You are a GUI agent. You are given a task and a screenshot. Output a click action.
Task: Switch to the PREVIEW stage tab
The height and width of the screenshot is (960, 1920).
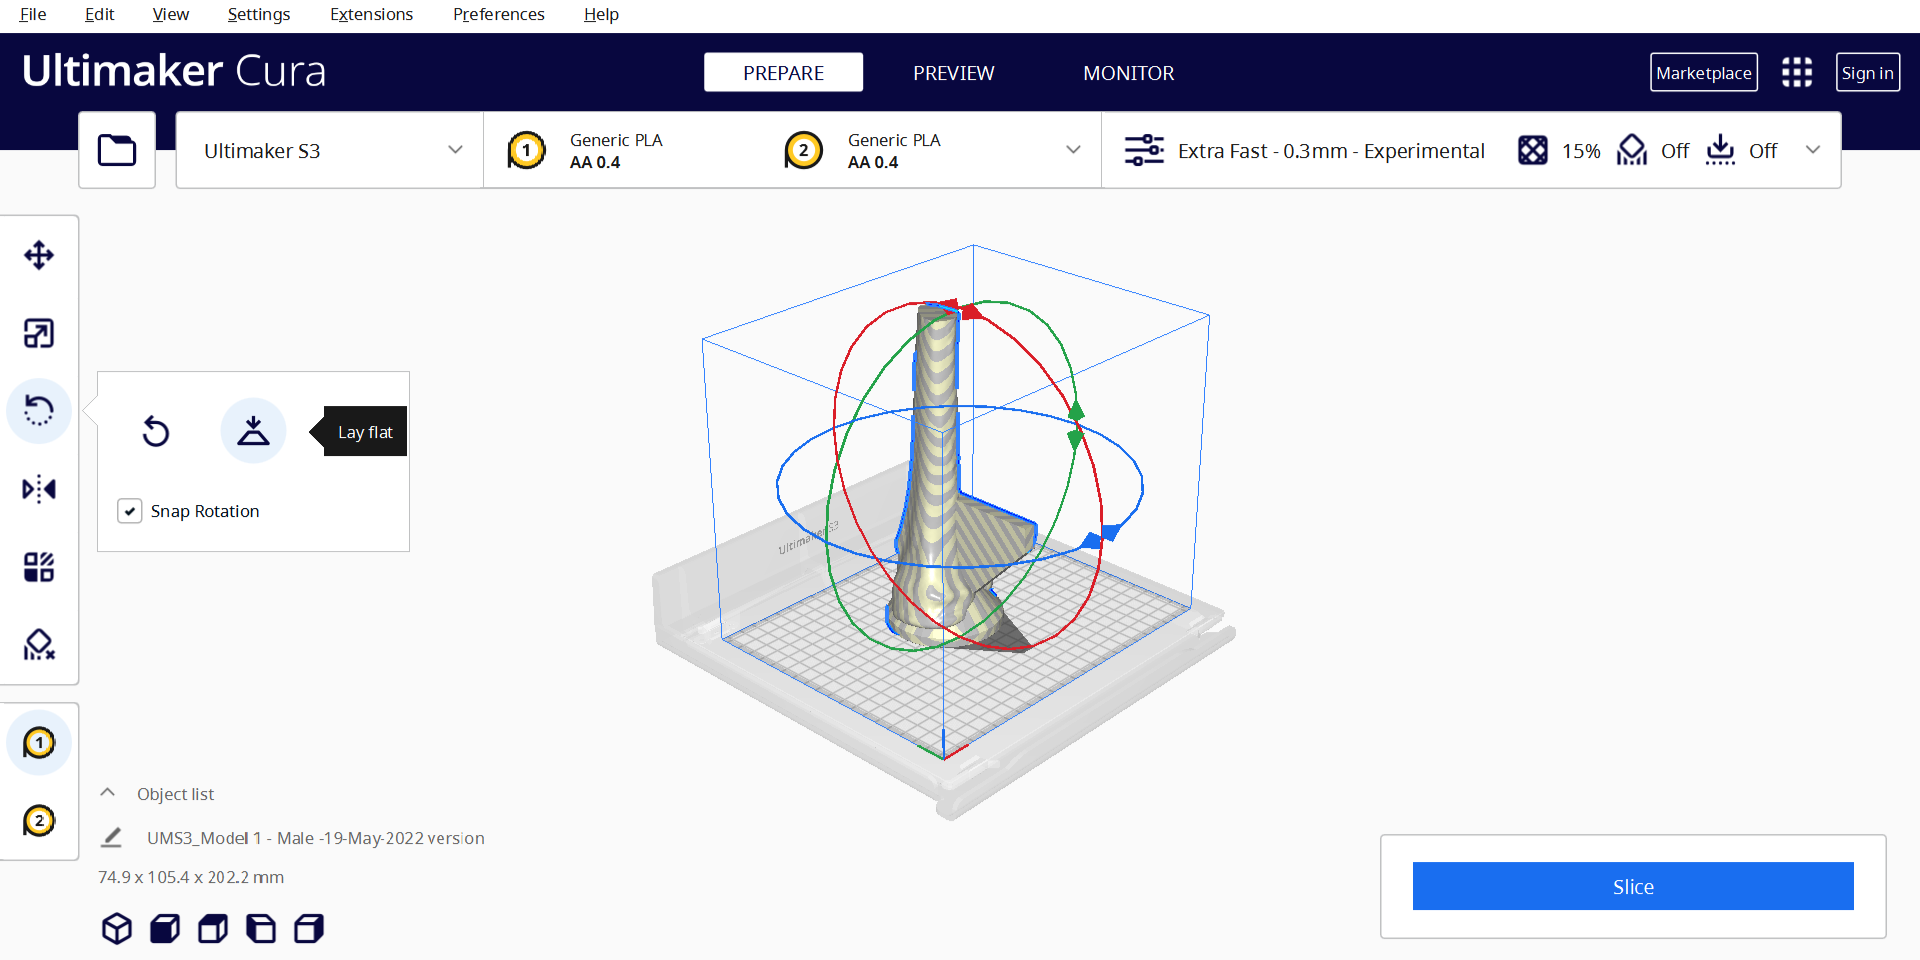[x=953, y=73]
